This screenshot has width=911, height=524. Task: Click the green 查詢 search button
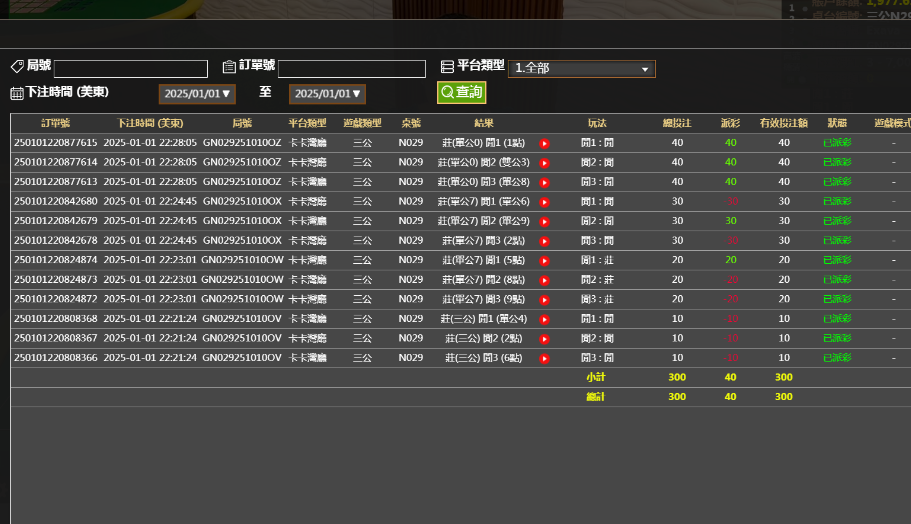coord(461,92)
